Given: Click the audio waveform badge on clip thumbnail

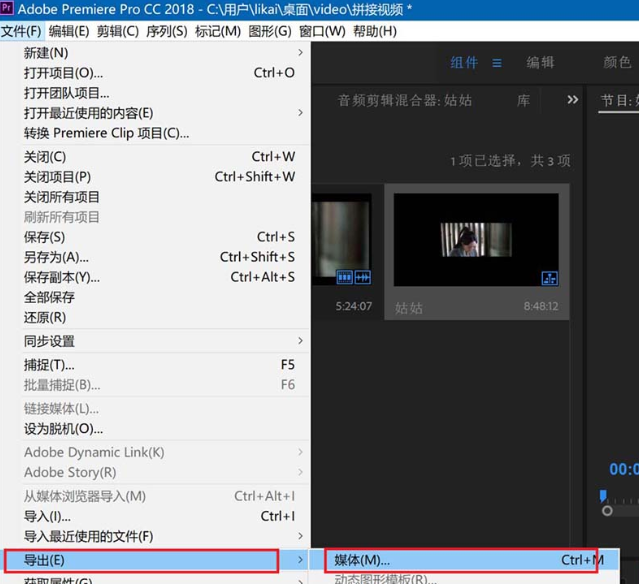Looking at the screenshot, I should [363, 278].
